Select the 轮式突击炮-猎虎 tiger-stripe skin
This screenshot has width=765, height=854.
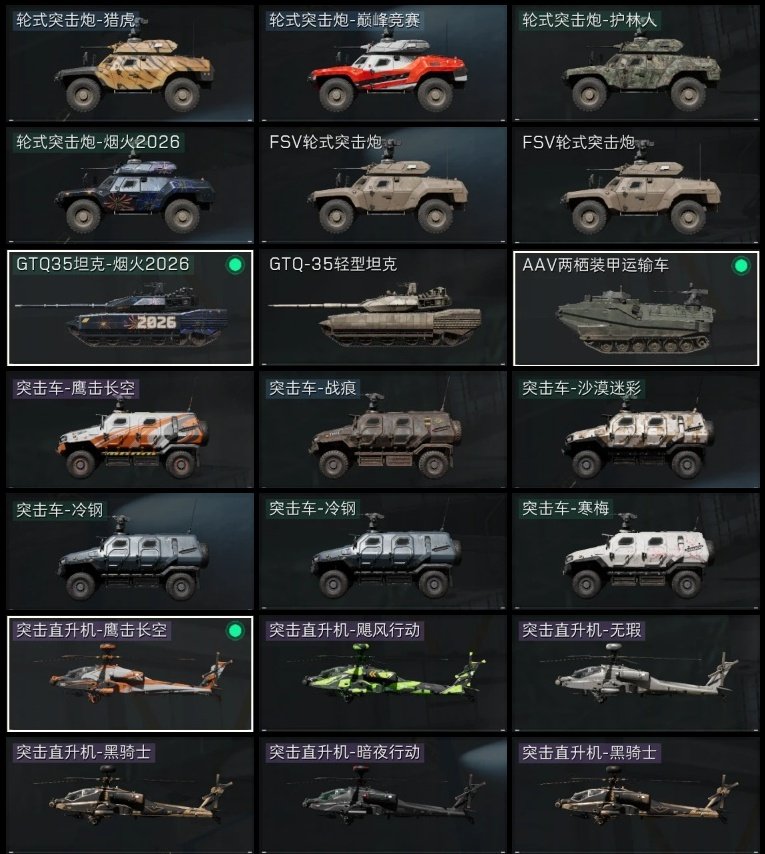point(130,63)
